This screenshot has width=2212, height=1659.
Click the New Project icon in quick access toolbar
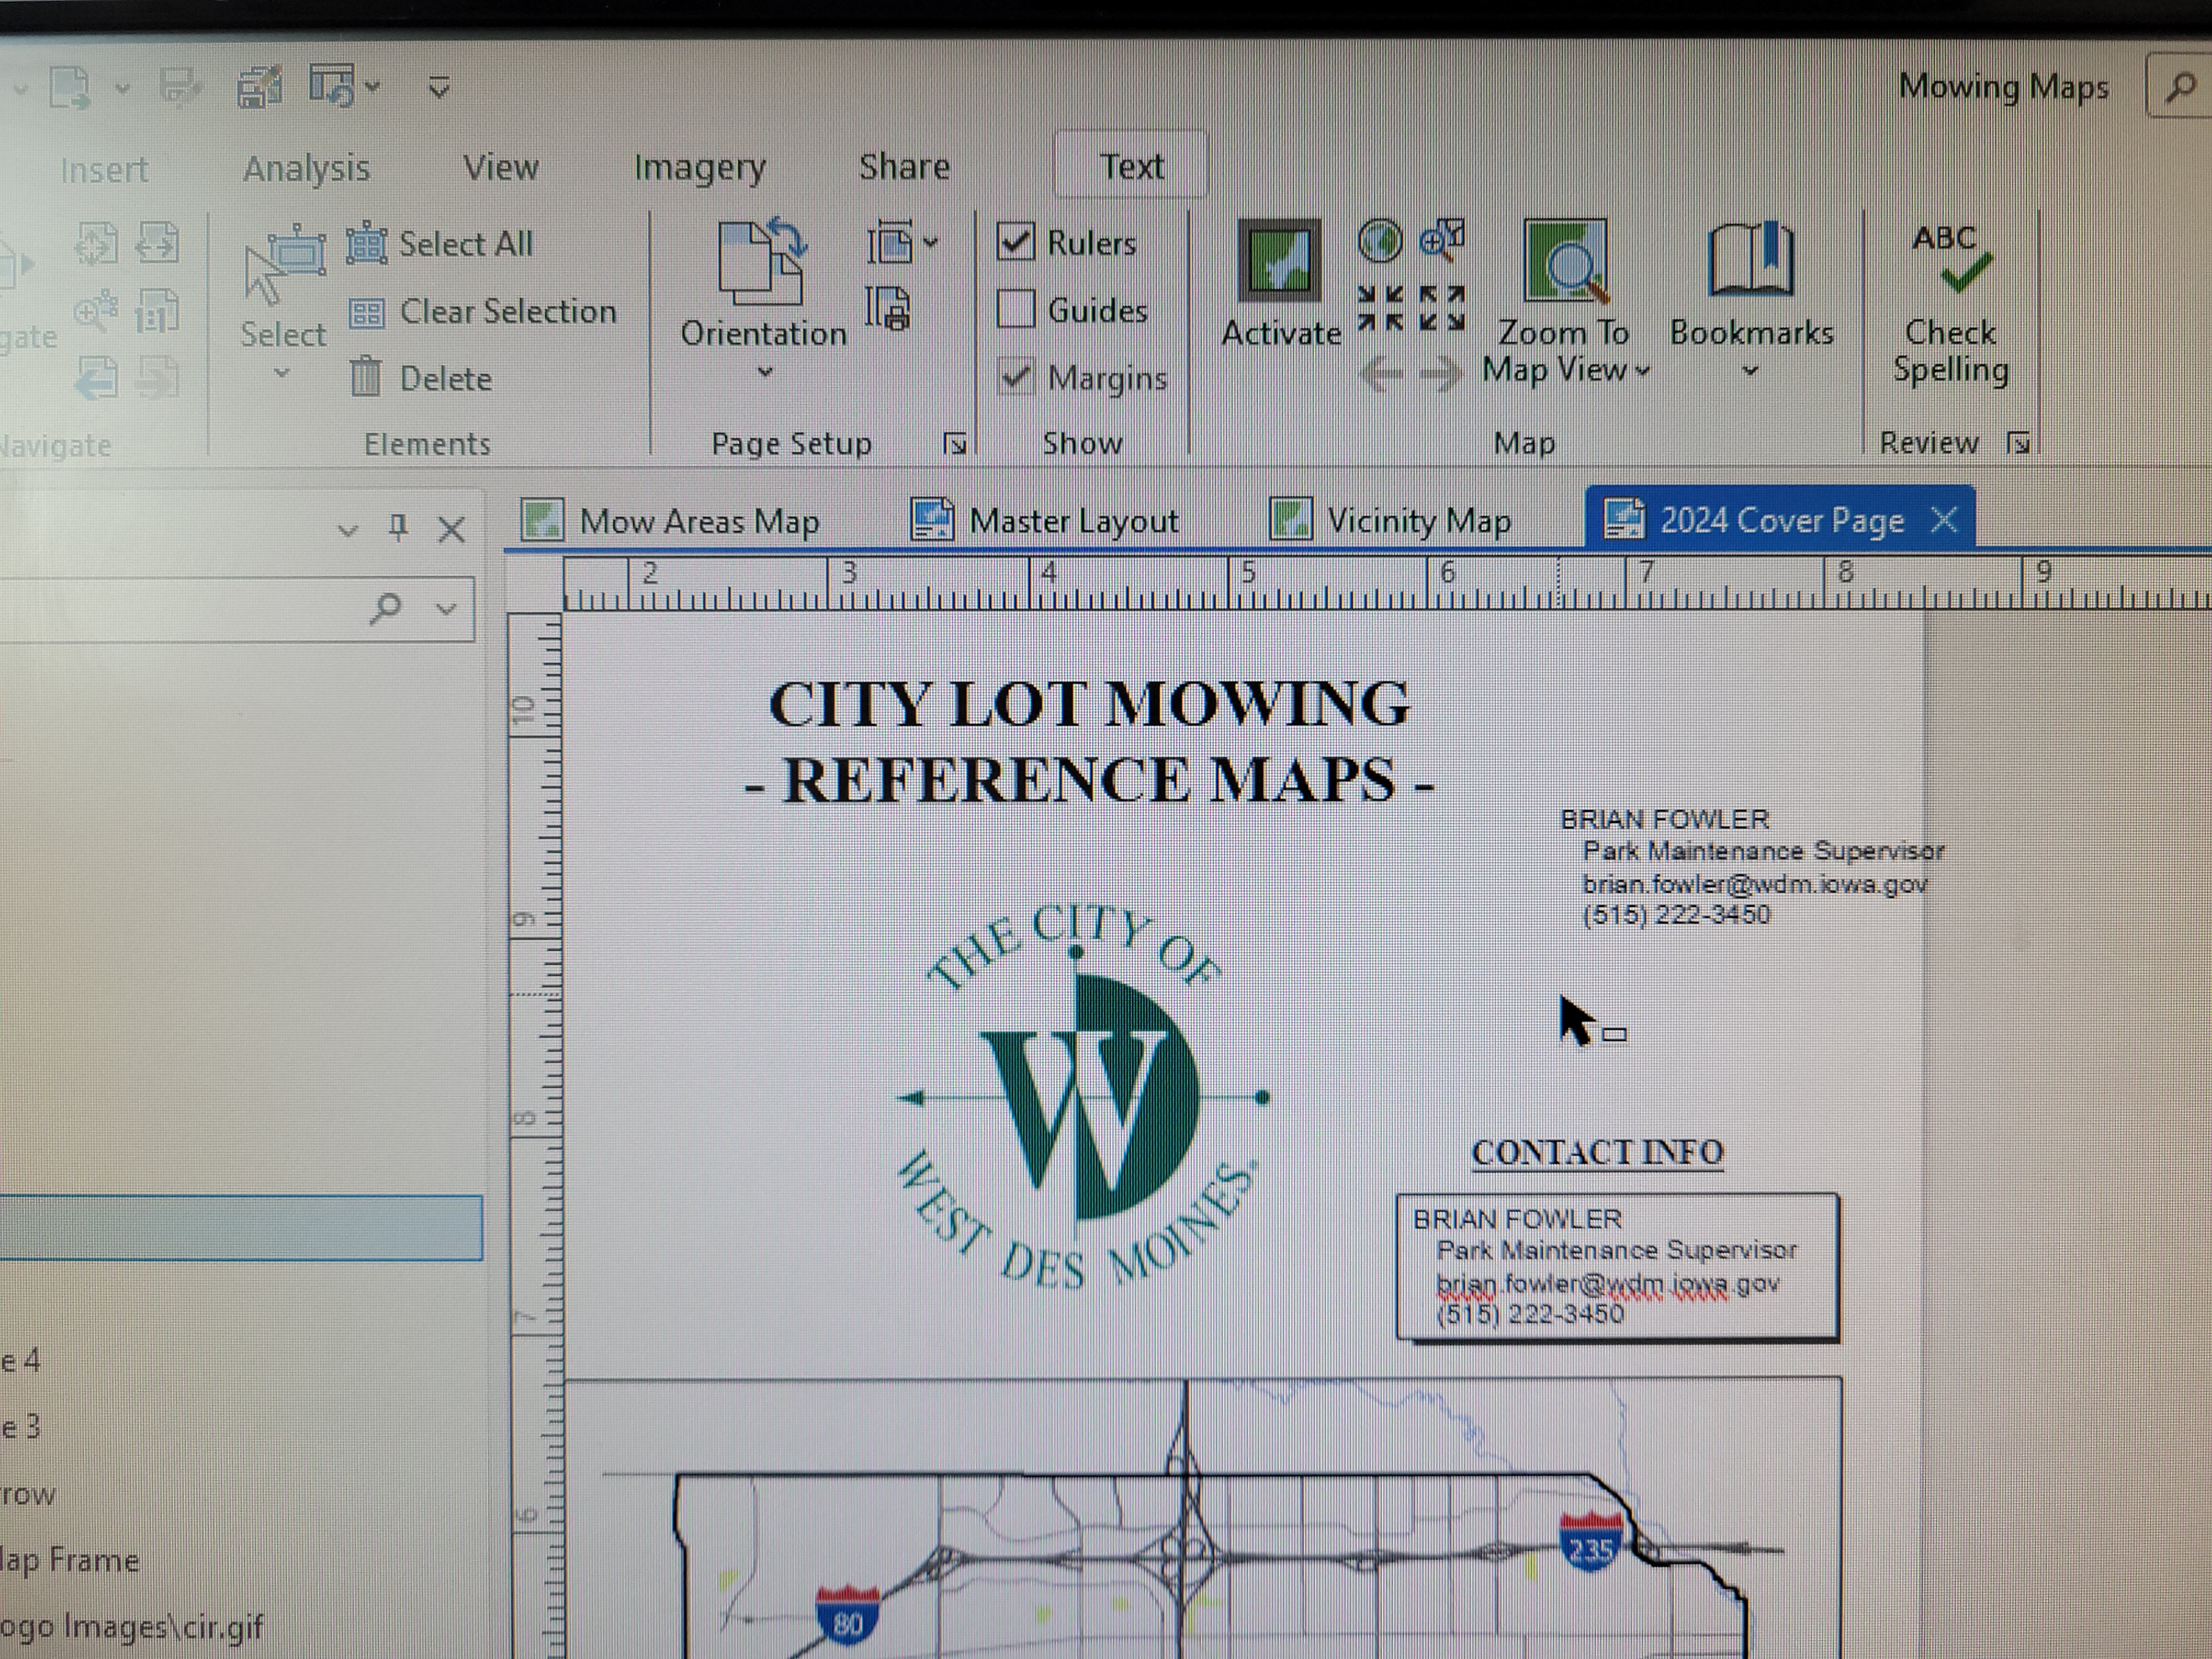(x=71, y=88)
